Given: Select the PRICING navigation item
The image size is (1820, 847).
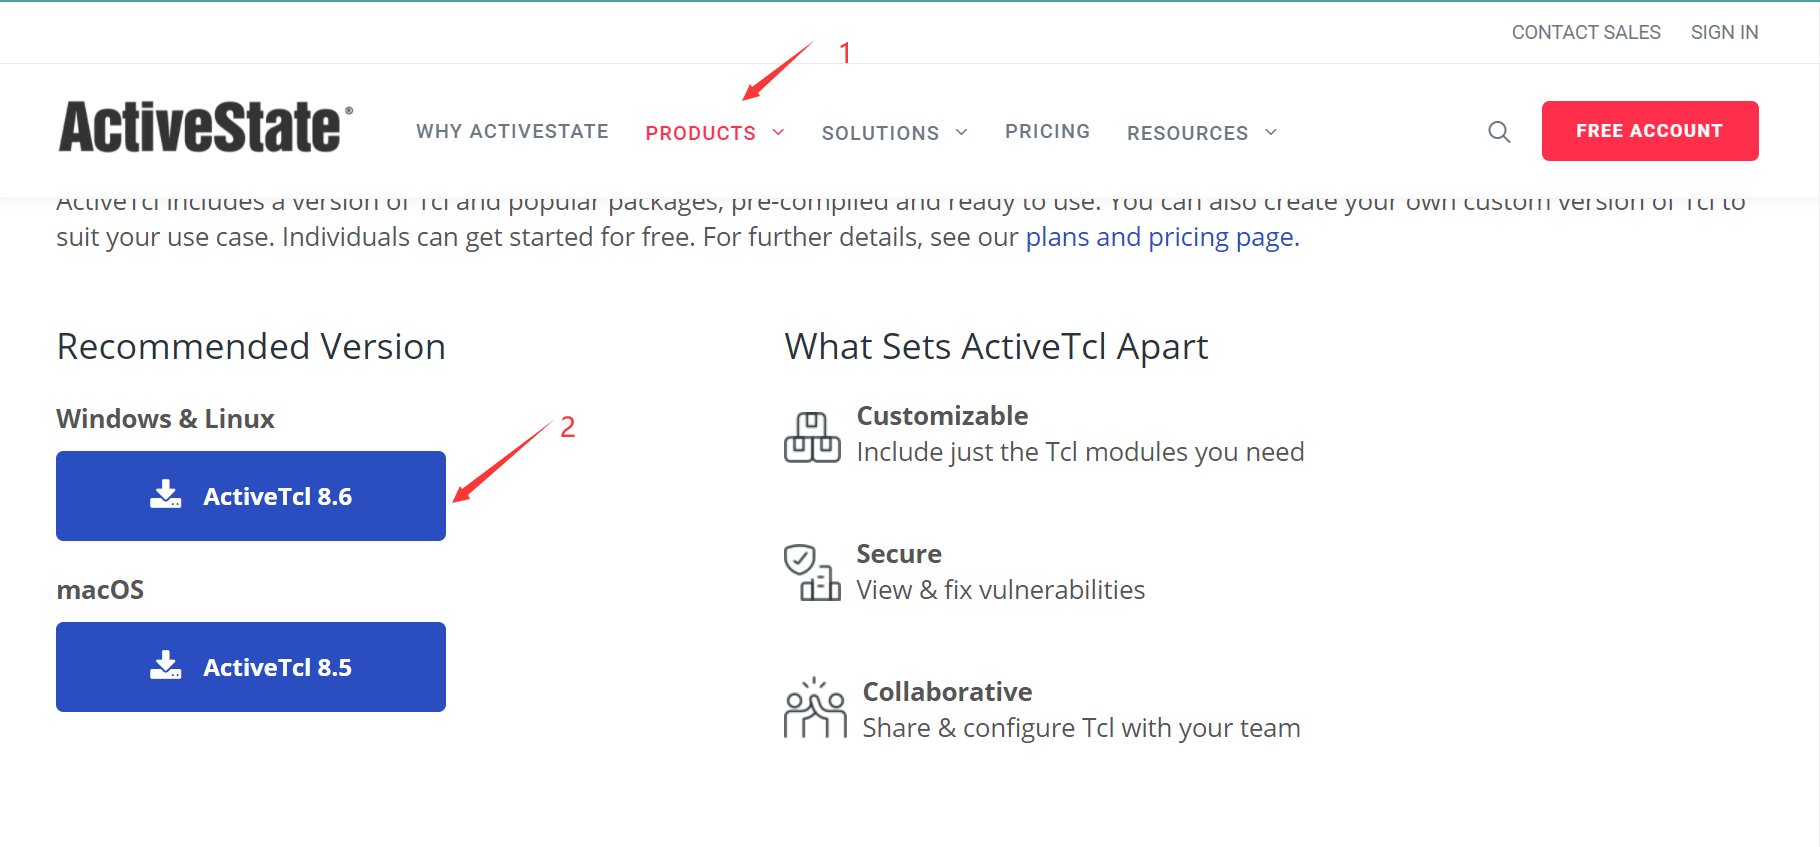Looking at the screenshot, I should (1047, 131).
